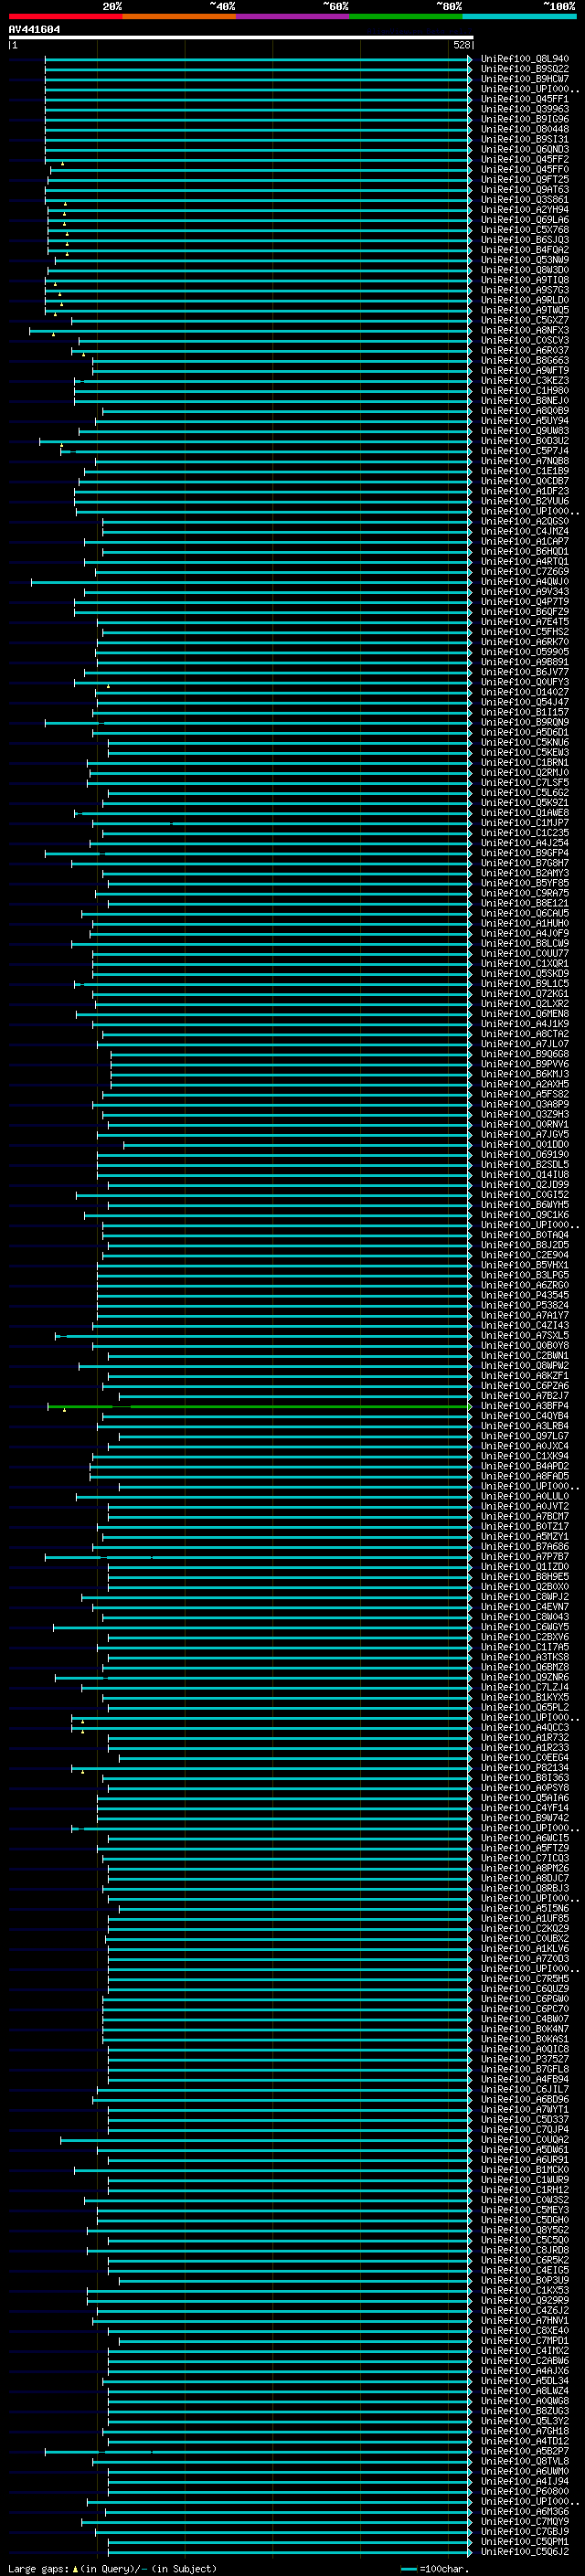Screen dimensions: 585x2576
Task: Select hit label UniRef100_Q3S861
Action: (x=525, y=199)
